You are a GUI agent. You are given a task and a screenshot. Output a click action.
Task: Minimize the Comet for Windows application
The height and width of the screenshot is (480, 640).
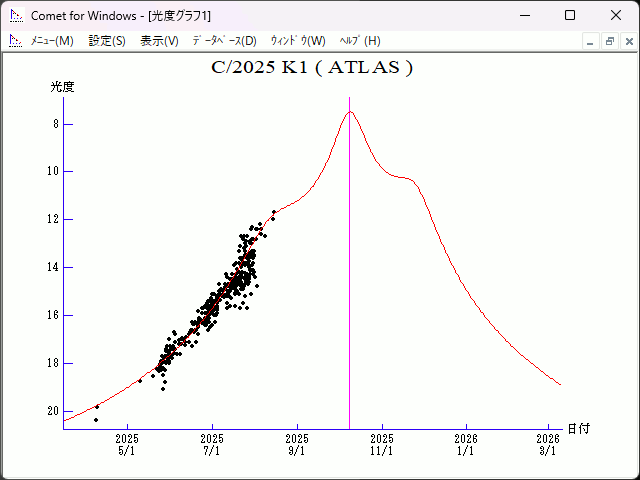coord(524,15)
